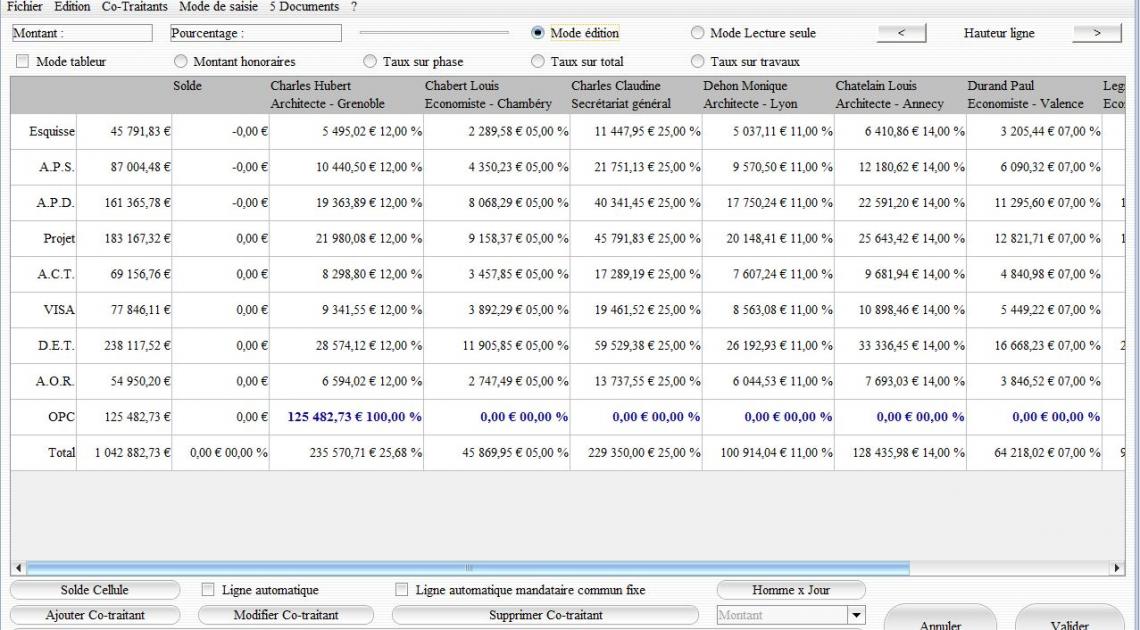Click the Ajouter Co-traitant button

point(95,615)
